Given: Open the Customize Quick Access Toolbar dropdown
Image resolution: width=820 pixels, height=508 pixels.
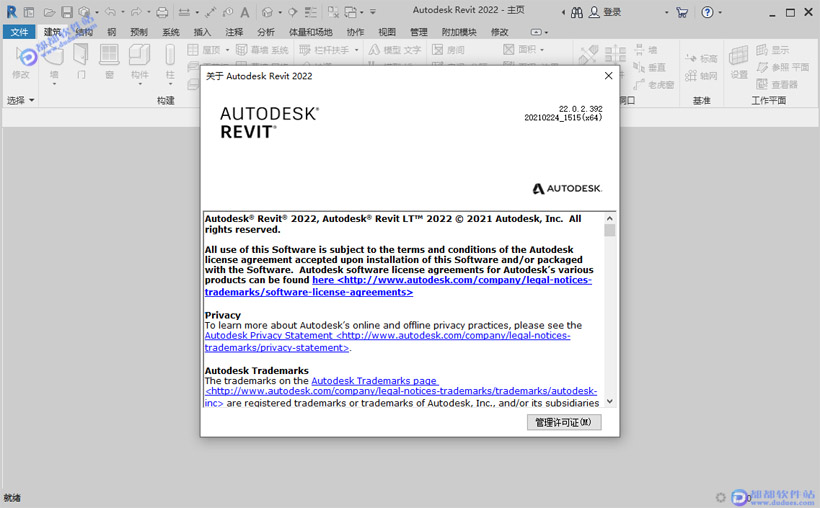Looking at the screenshot, I should 373,12.
